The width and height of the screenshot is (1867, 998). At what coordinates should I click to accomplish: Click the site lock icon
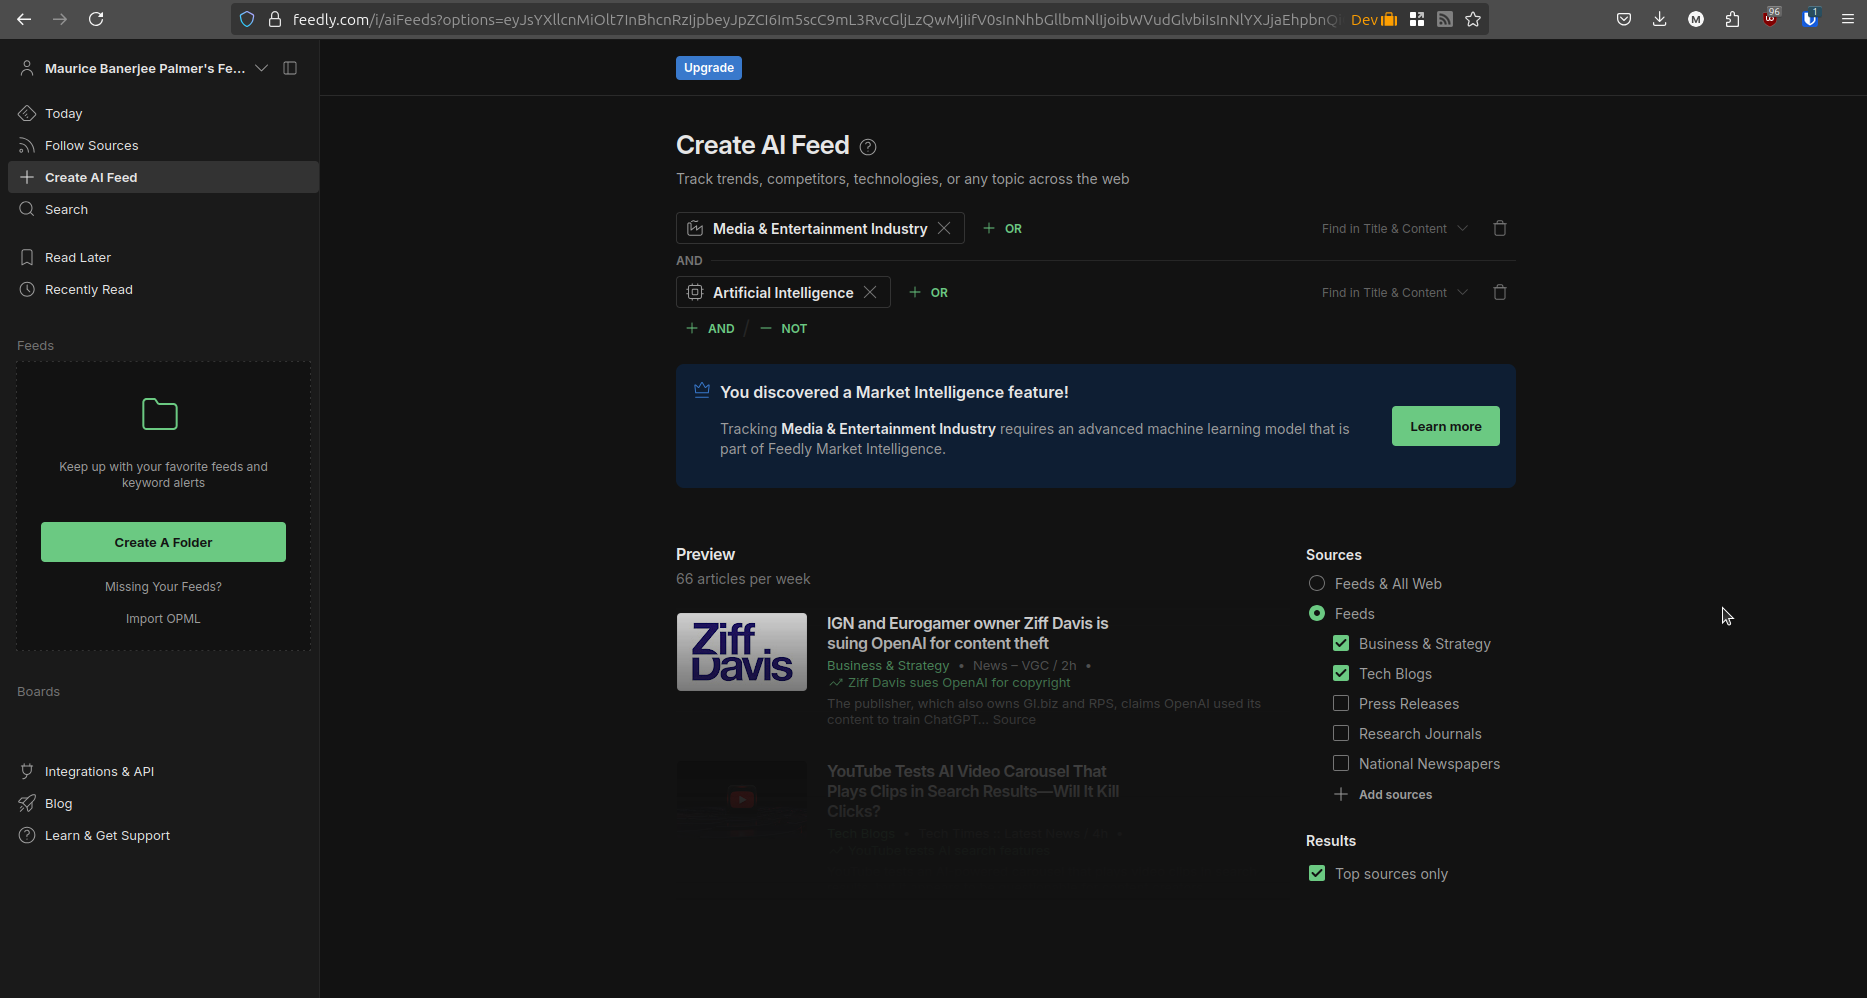(x=275, y=19)
